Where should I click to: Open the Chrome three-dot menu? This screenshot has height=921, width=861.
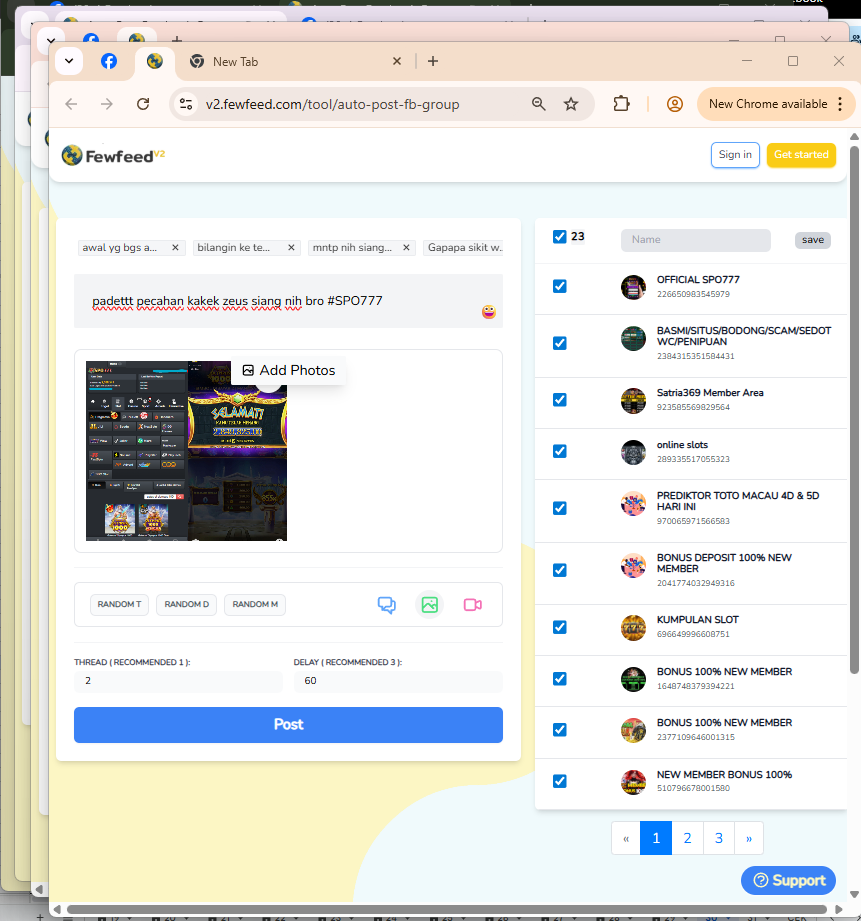(840, 104)
